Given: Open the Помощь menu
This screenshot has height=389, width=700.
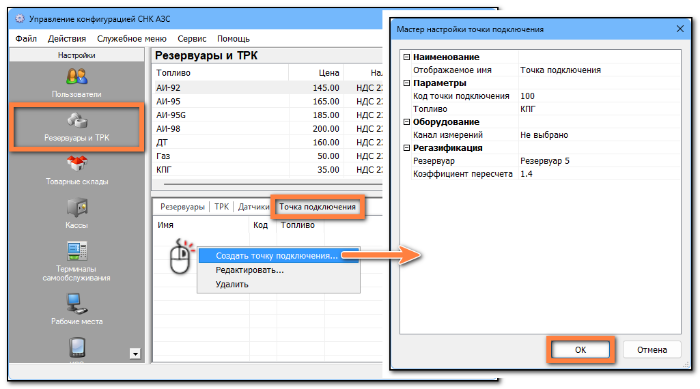Looking at the screenshot, I should click(233, 39).
